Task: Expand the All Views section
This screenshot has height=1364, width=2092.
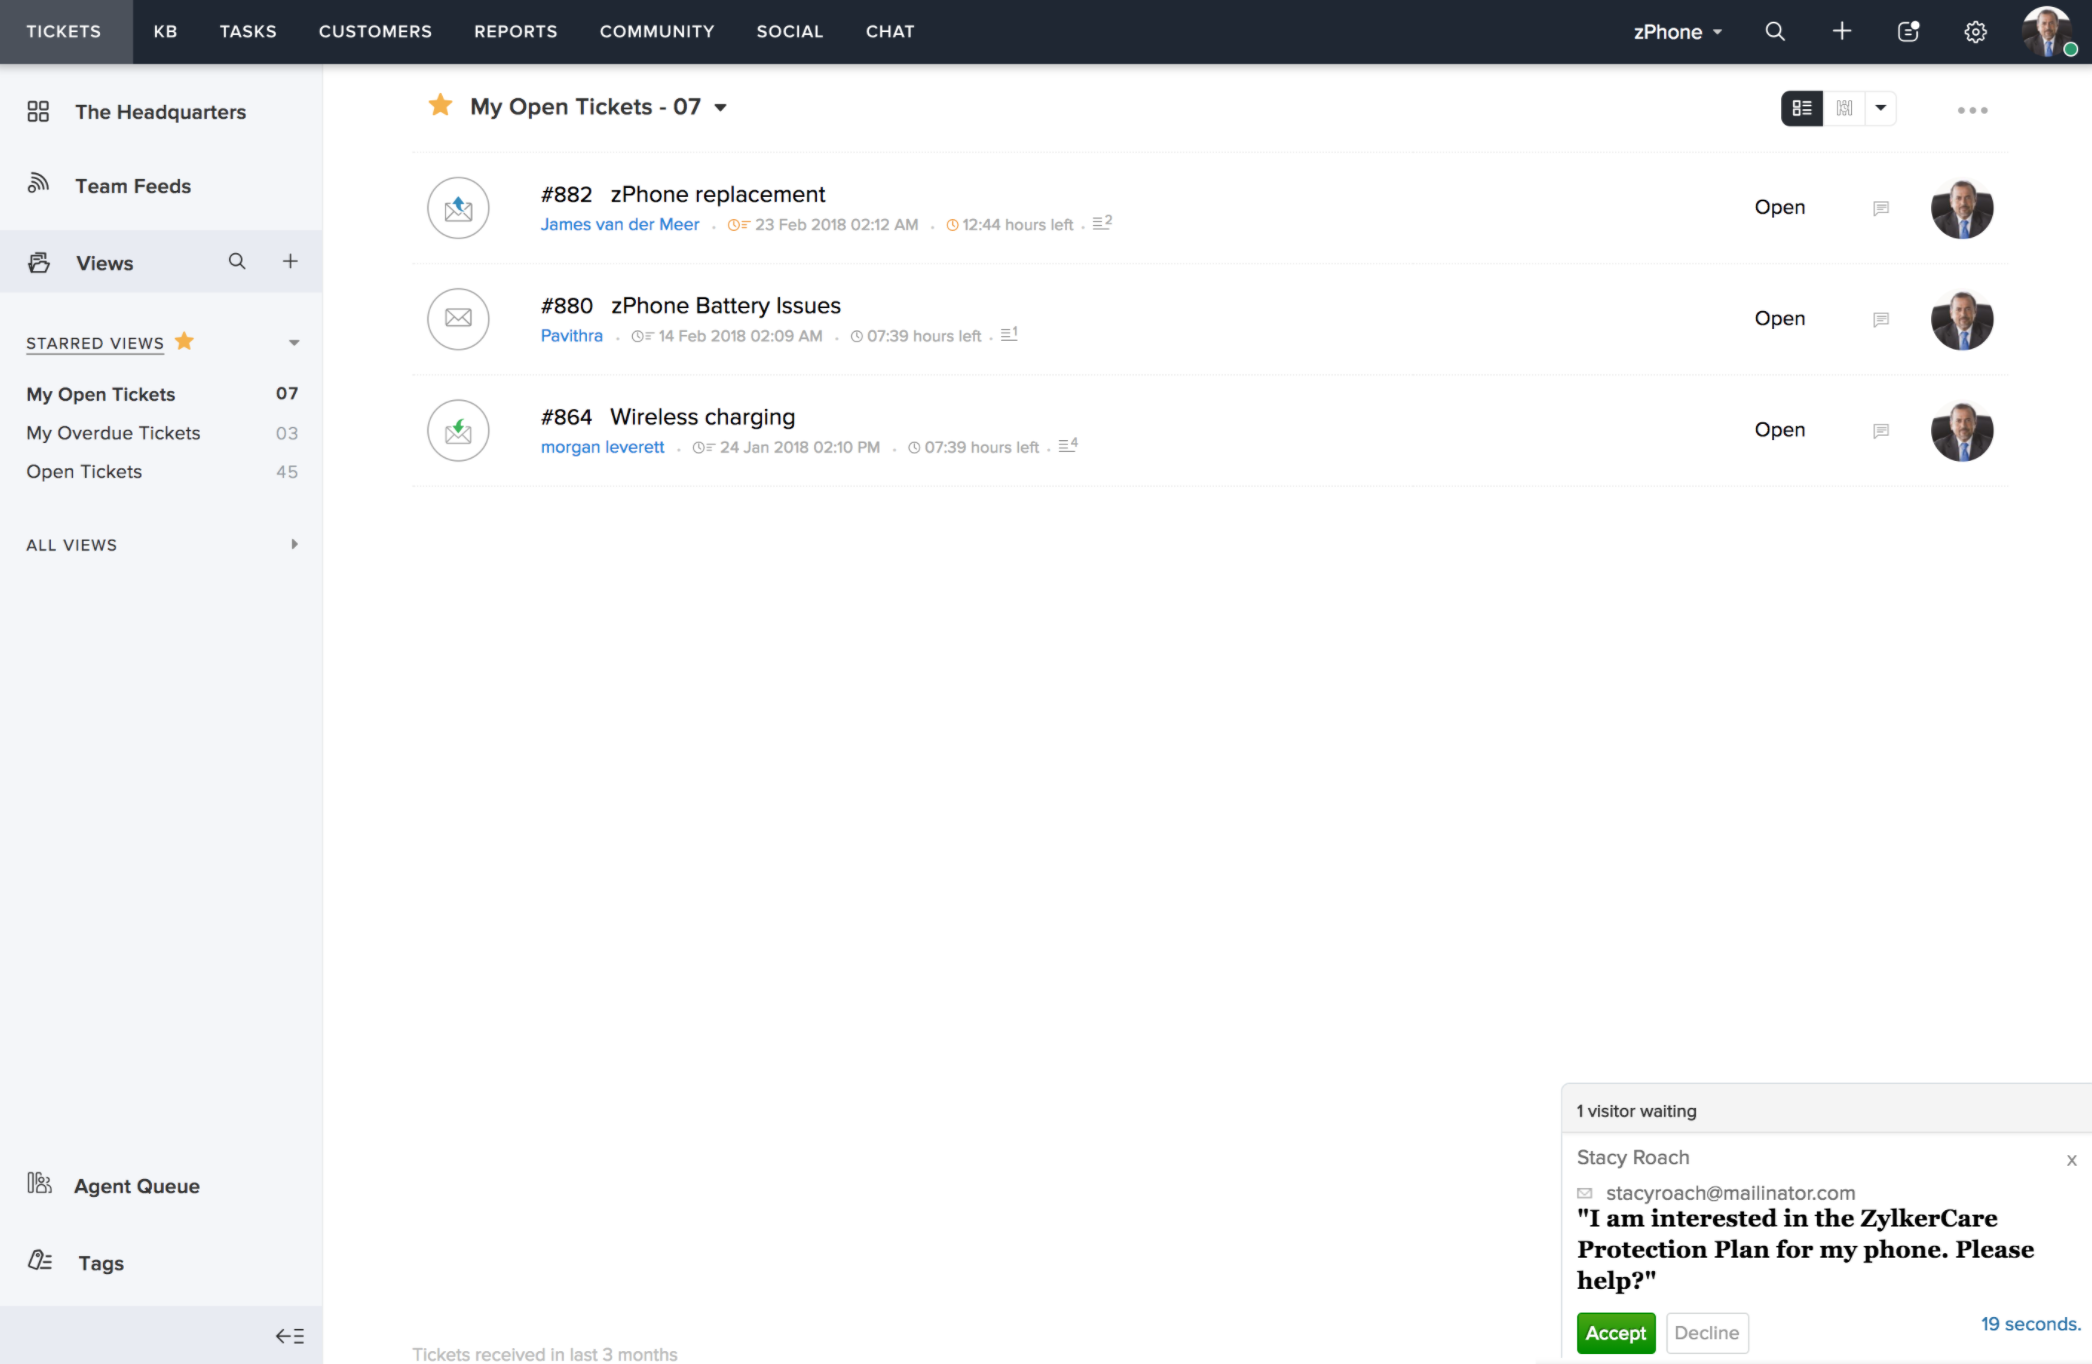Action: [x=294, y=544]
